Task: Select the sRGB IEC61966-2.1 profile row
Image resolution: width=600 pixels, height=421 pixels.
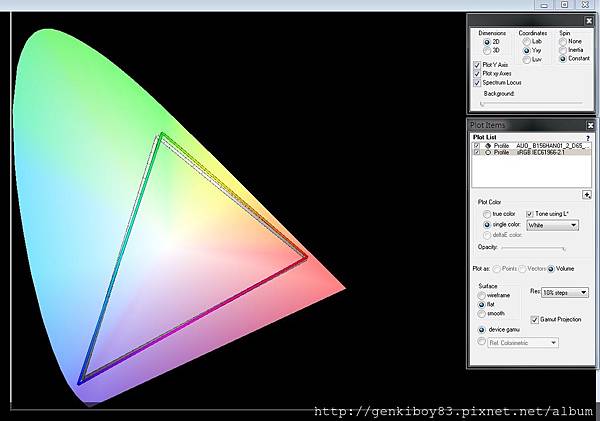Action: tap(532, 152)
